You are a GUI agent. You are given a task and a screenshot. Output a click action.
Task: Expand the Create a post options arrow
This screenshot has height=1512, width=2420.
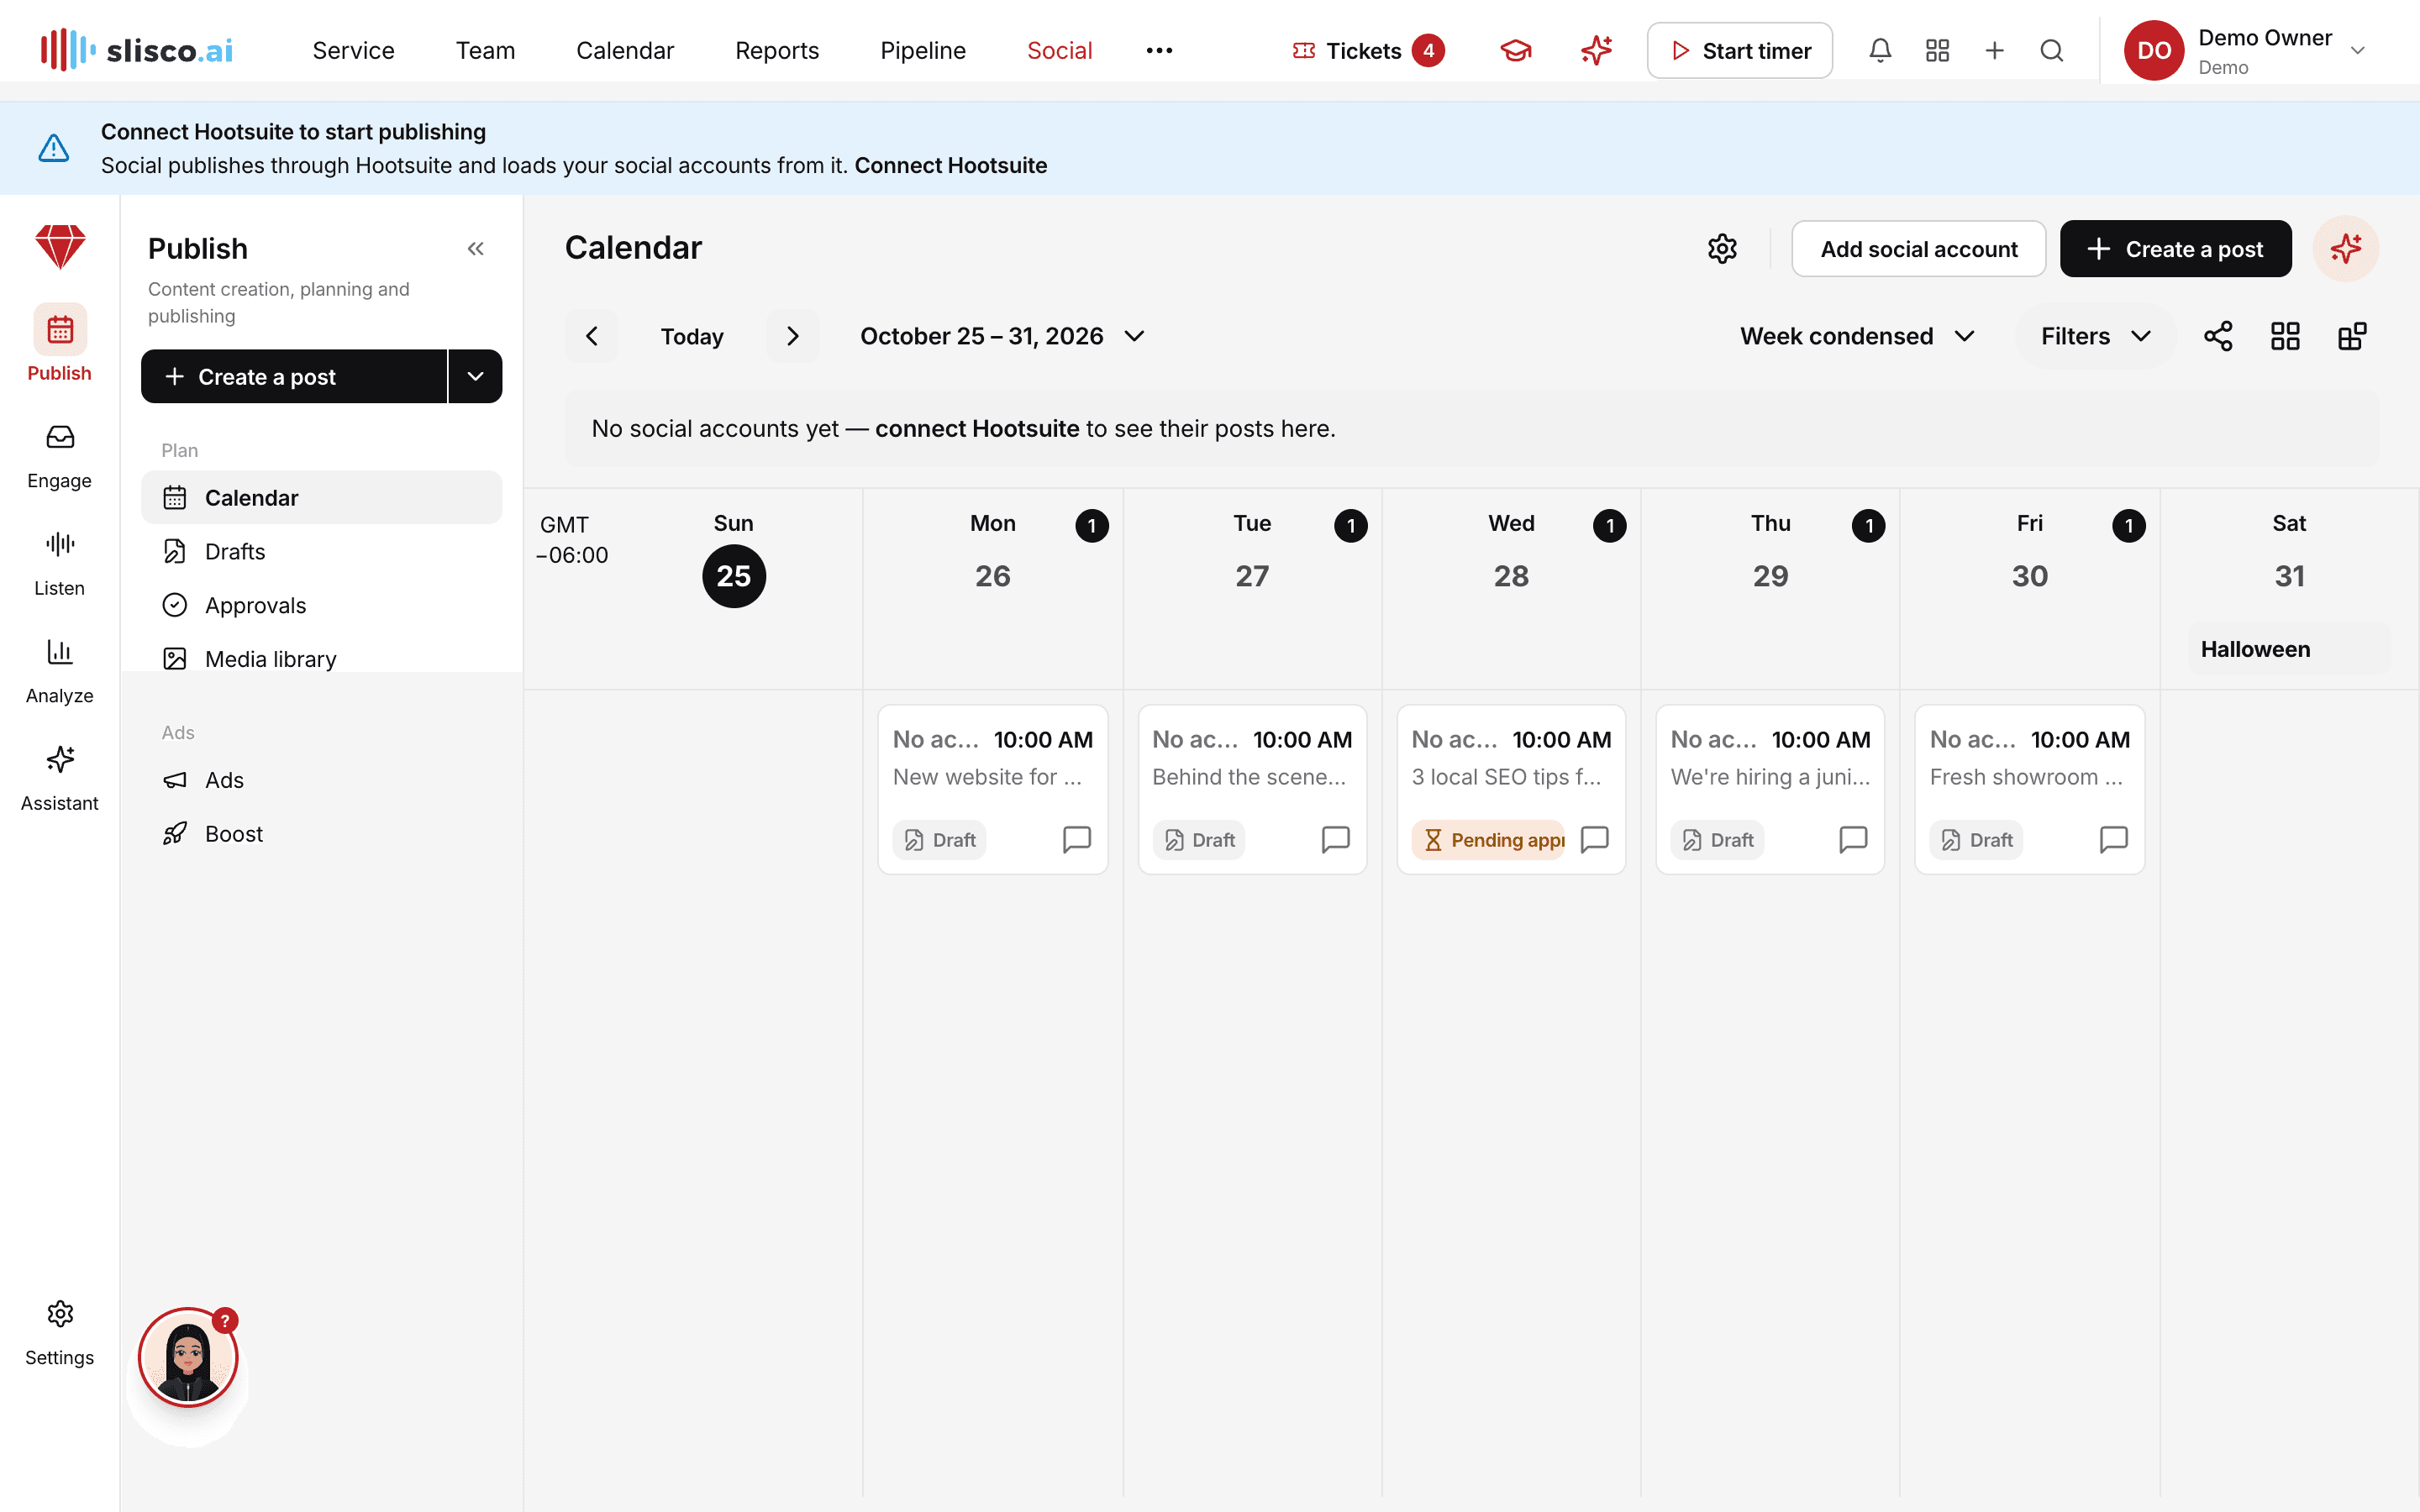click(x=475, y=377)
